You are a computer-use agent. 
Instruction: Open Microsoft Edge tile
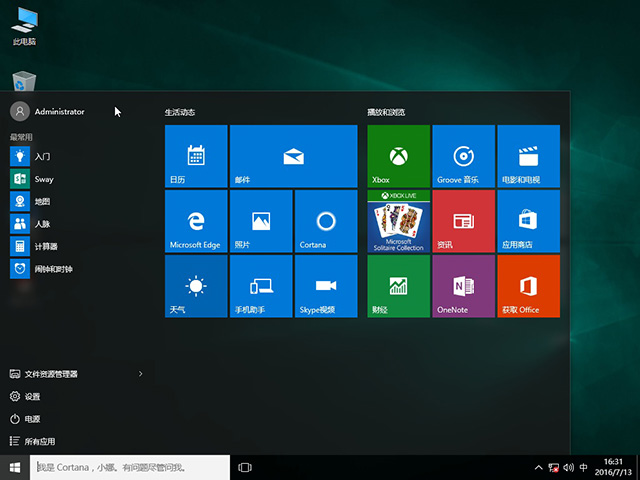click(196, 221)
